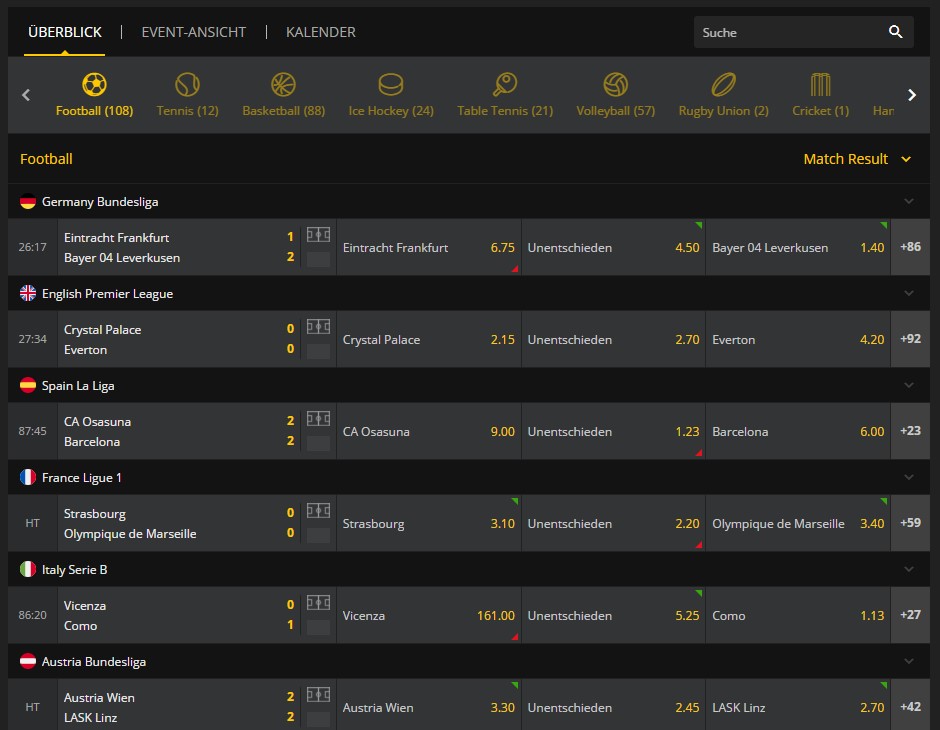Open pitch view for CA Osasuna match
This screenshot has width=940, height=730.
[x=318, y=418]
